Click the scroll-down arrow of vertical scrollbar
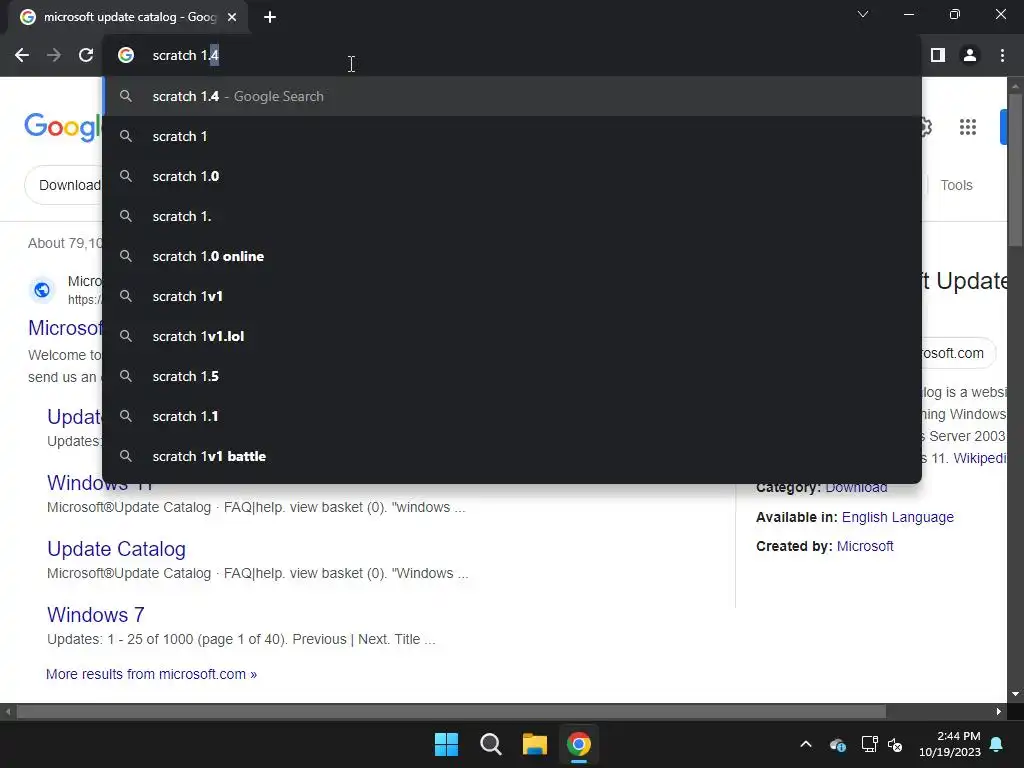1024x768 pixels. tap(1015, 694)
